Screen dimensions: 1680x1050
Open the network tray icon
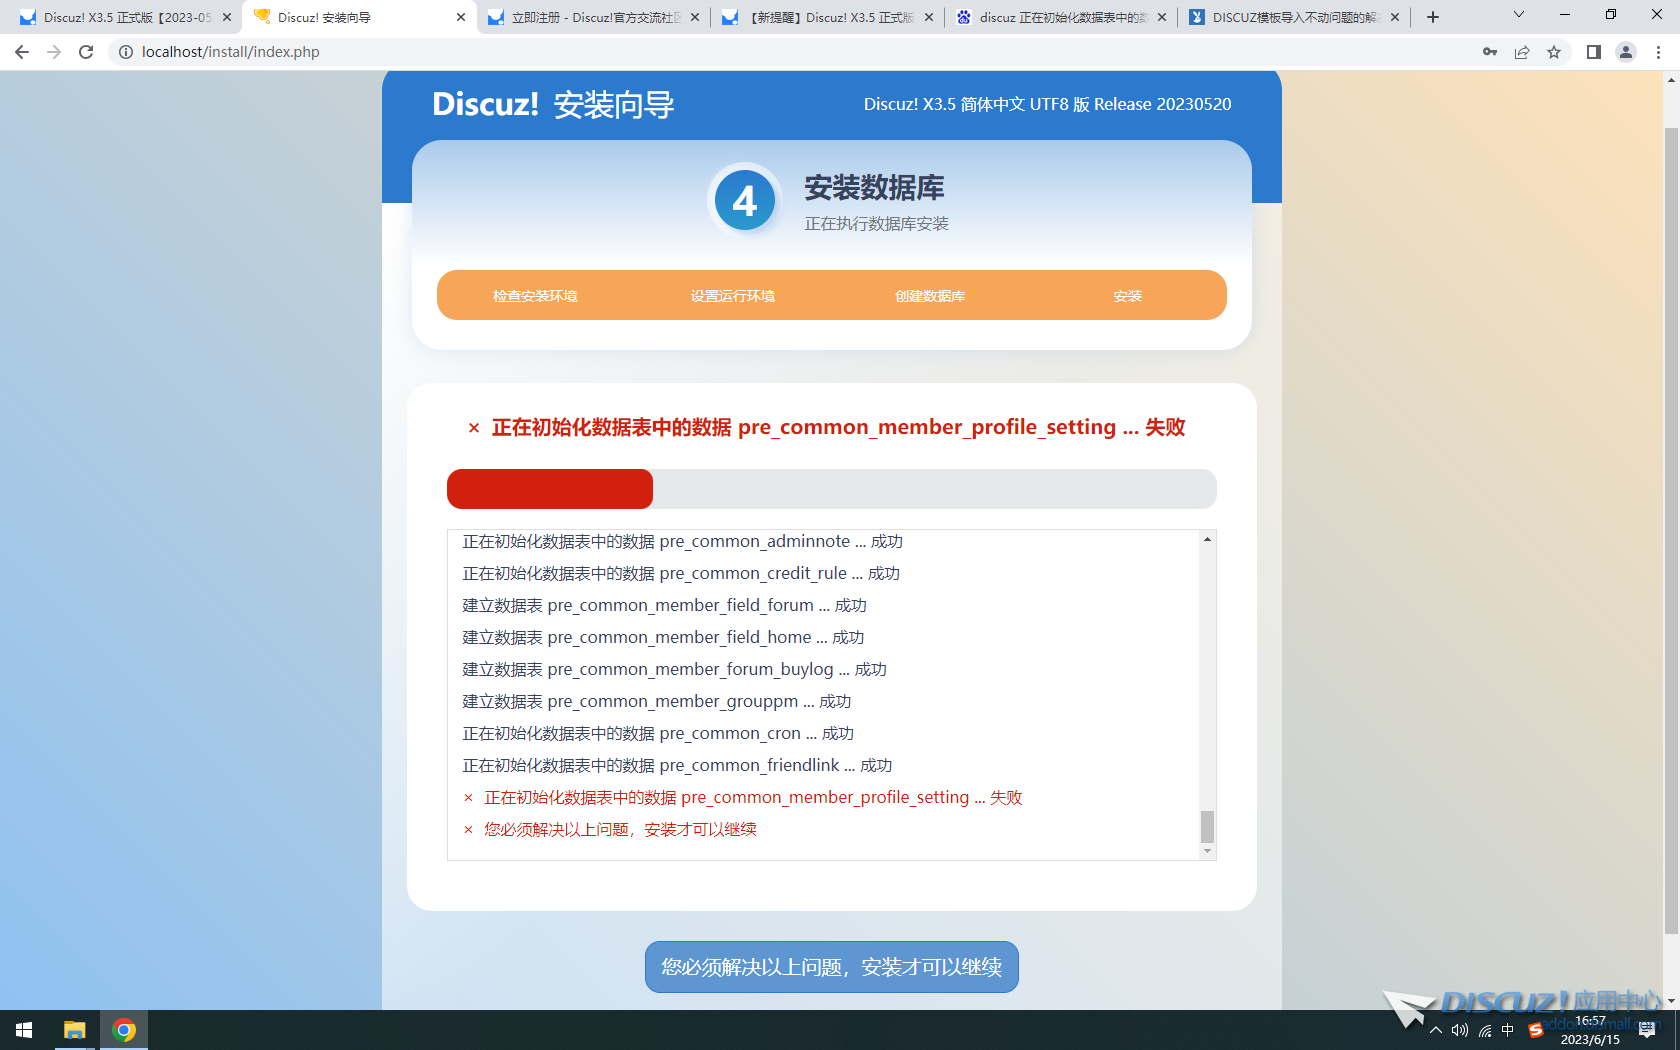pyautogui.click(x=1485, y=1030)
